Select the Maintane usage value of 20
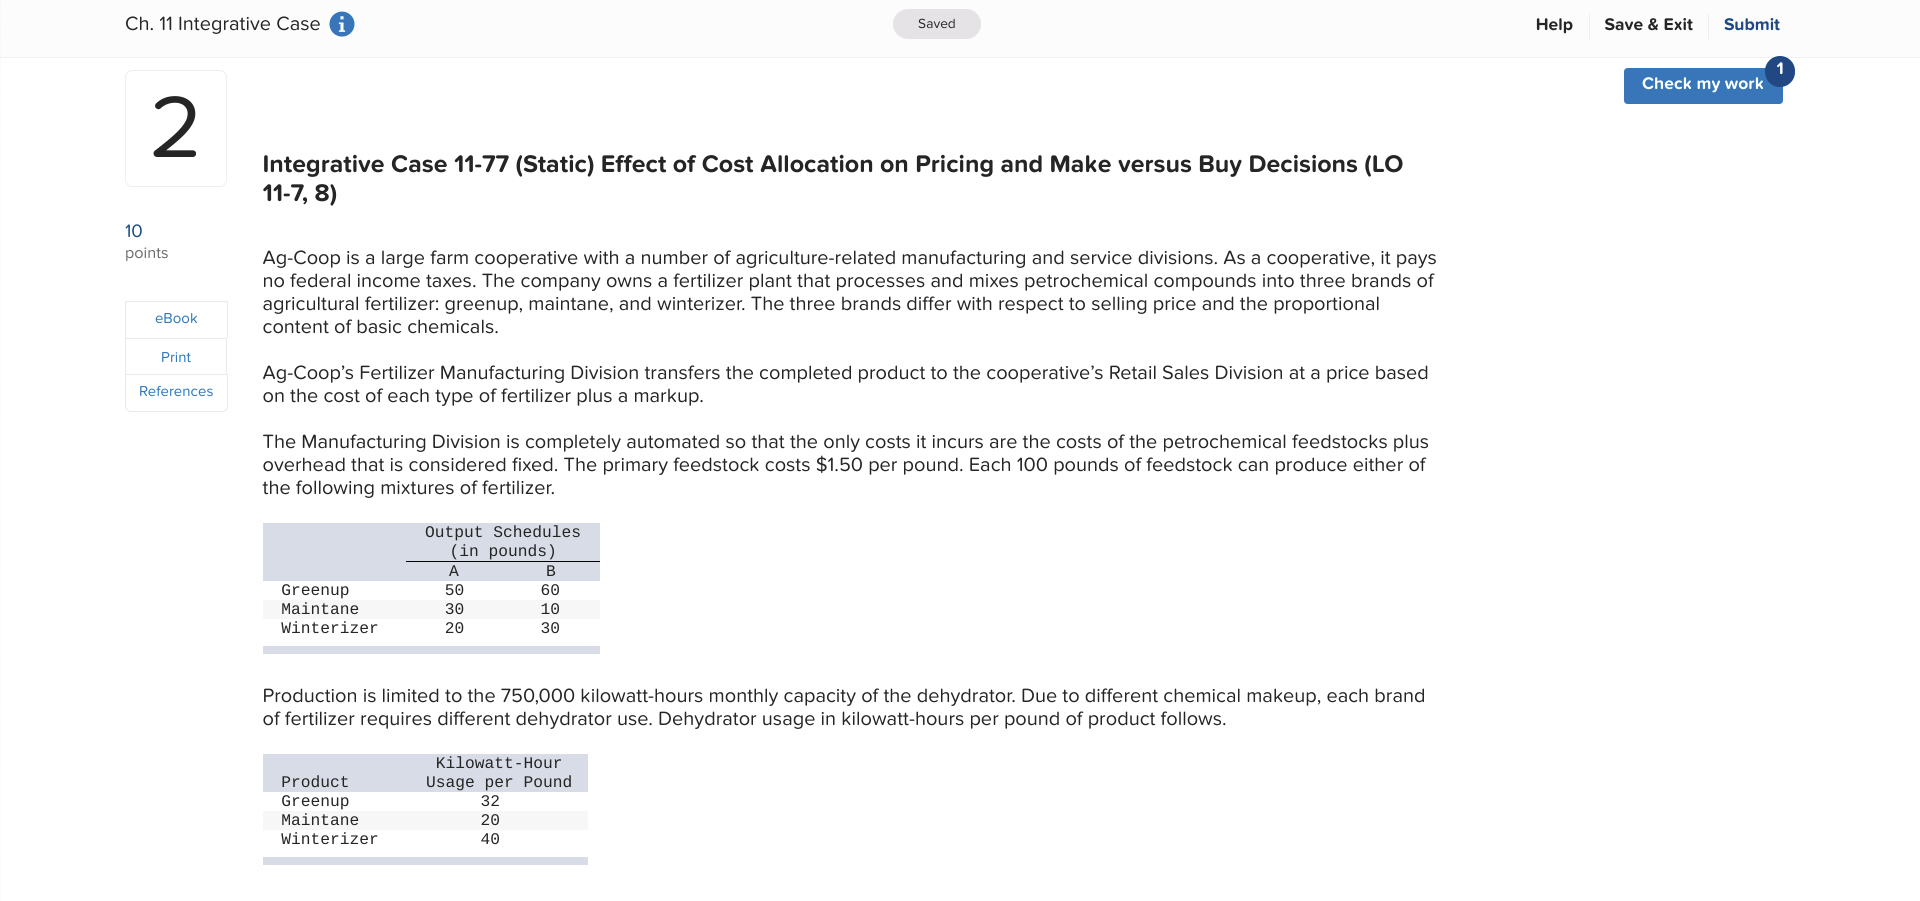Viewport: 1920px width, 901px height. point(490,820)
